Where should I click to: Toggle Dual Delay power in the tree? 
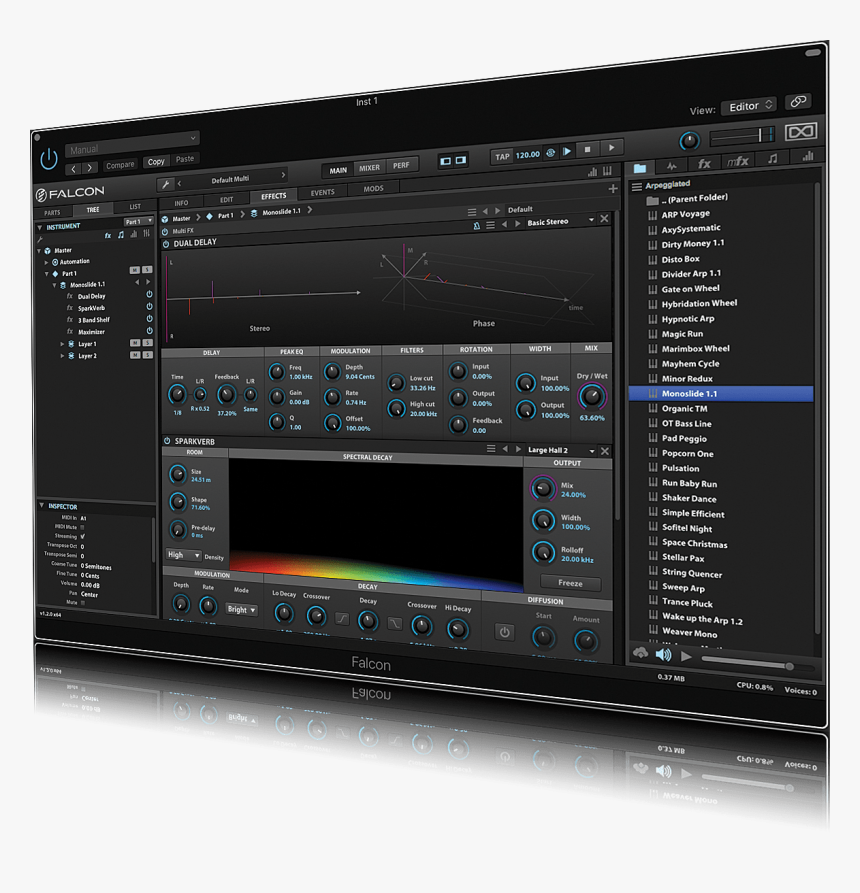click(x=149, y=294)
